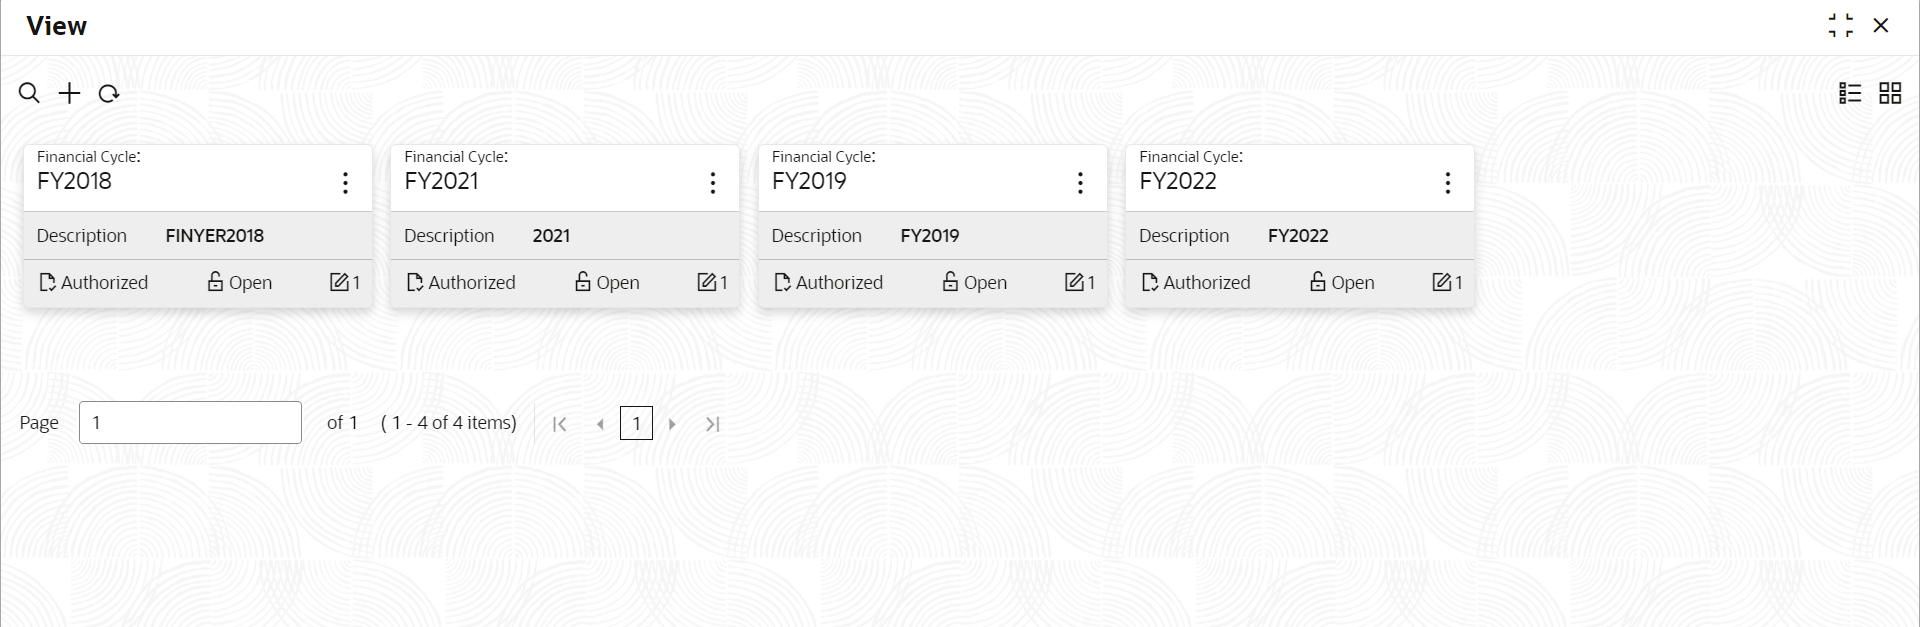
Task: Open the FY2018 card options menu
Action: tap(345, 182)
